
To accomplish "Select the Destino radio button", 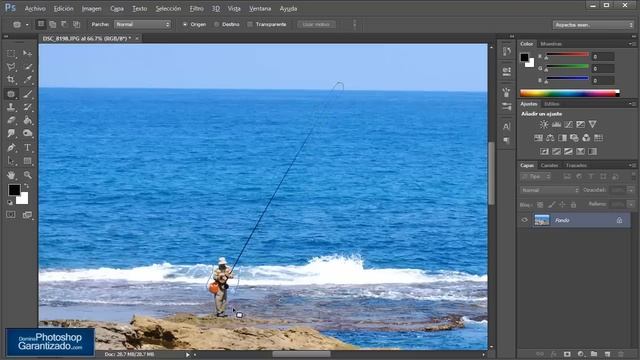I will click(217, 24).
